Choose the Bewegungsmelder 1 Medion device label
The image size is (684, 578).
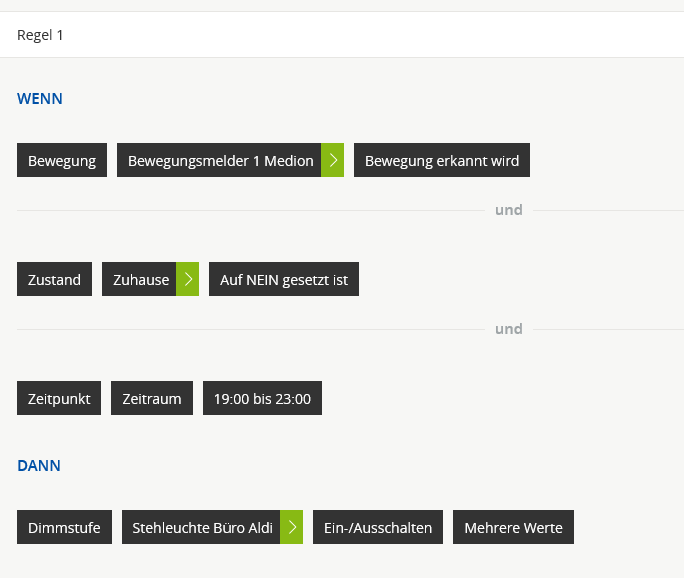click(x=219, y=160)
